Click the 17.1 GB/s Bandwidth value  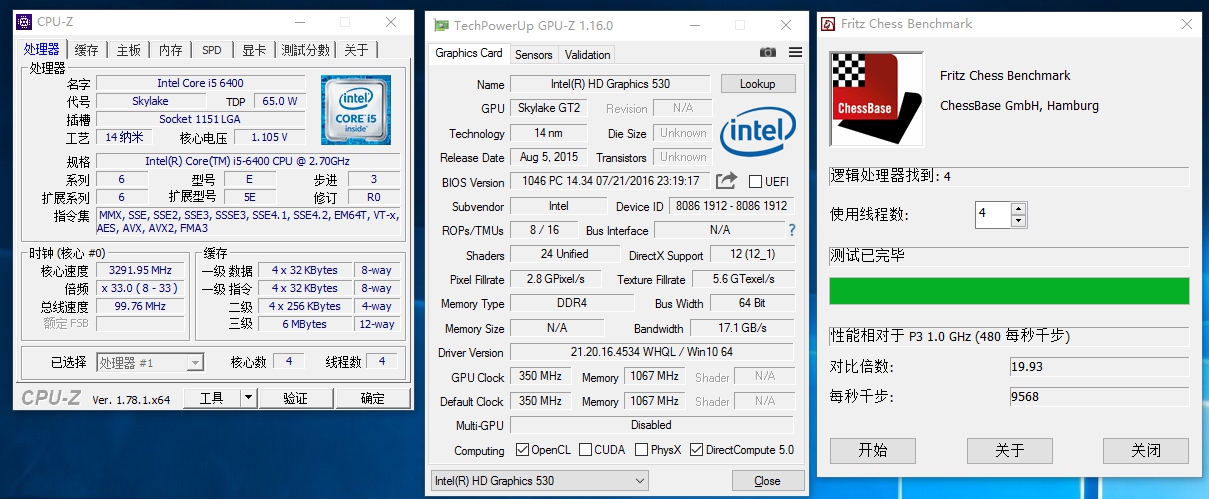point(742,328)
